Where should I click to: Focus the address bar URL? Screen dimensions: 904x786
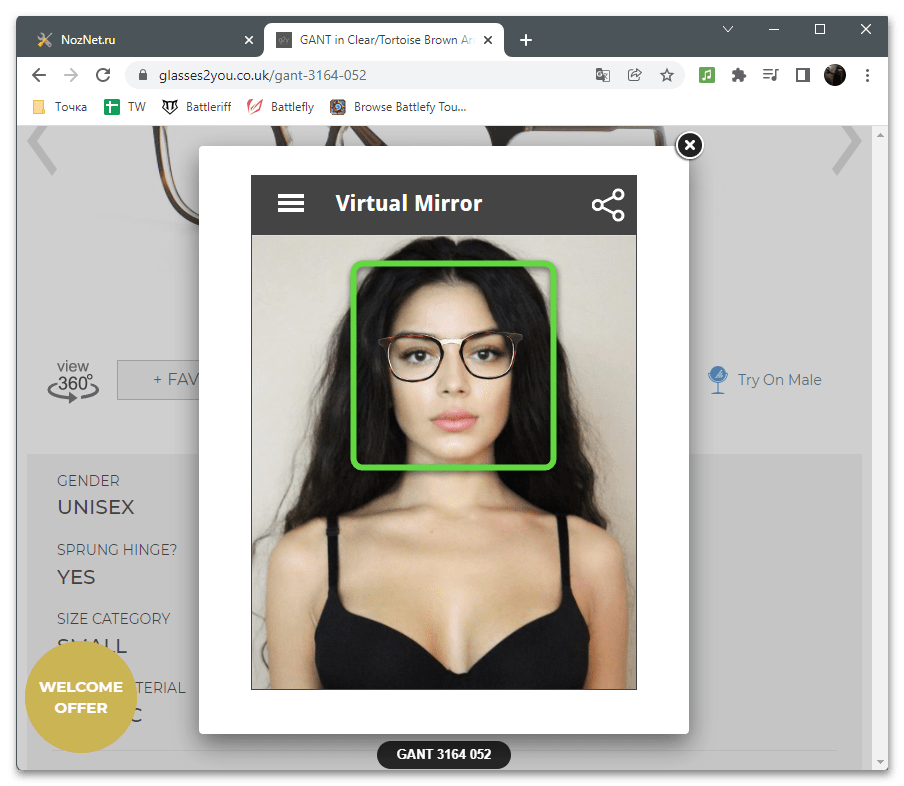point(262,76)
